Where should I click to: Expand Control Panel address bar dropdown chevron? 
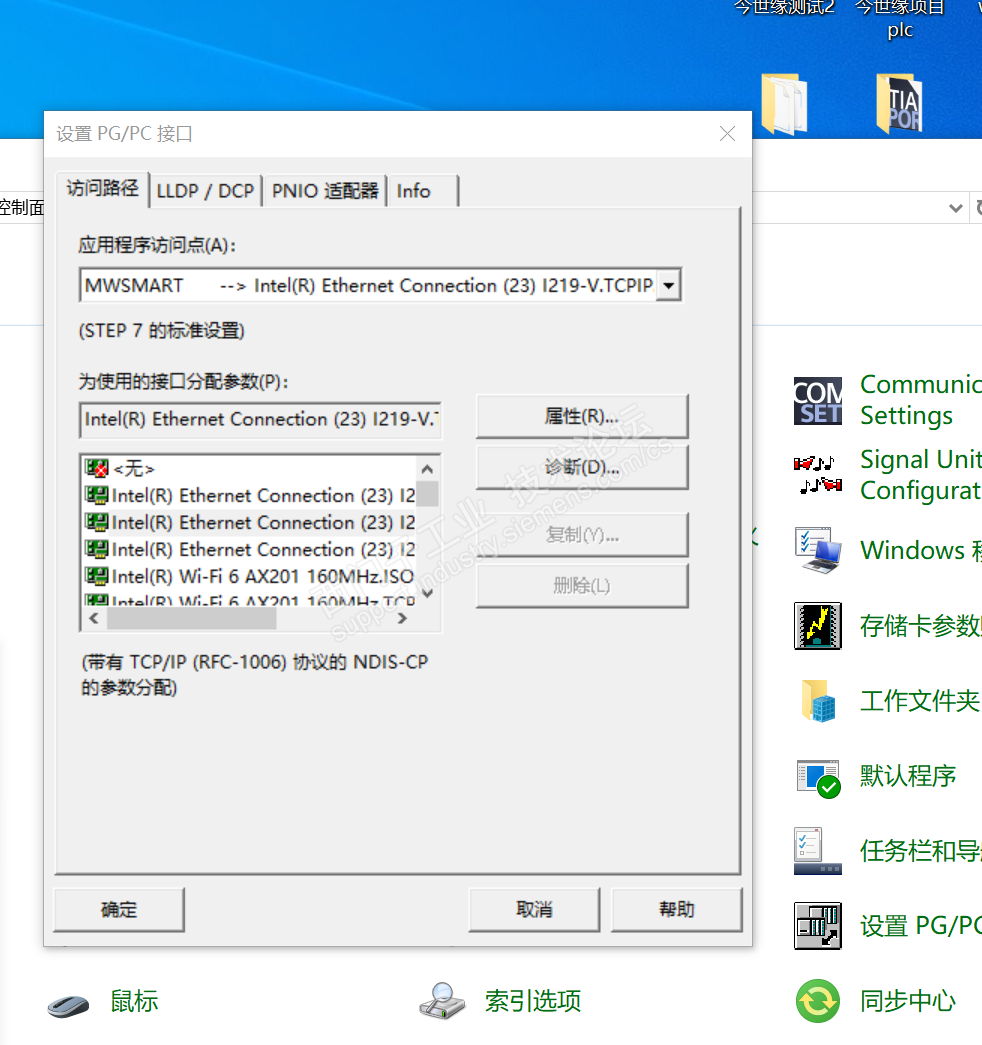955,208
